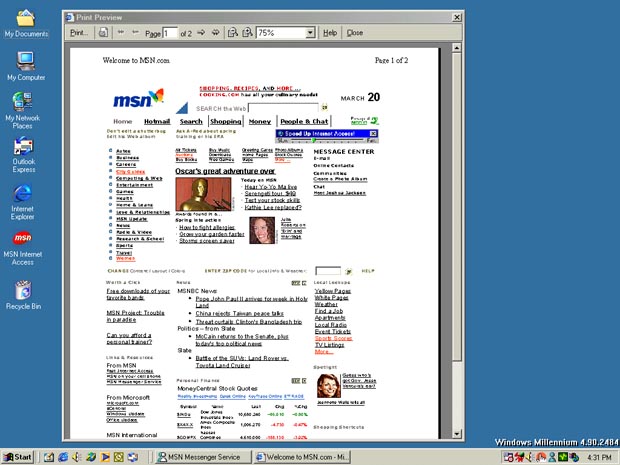Click Welcome to MSN.com header text
This screenshot has height=465, width=620.
136,60
